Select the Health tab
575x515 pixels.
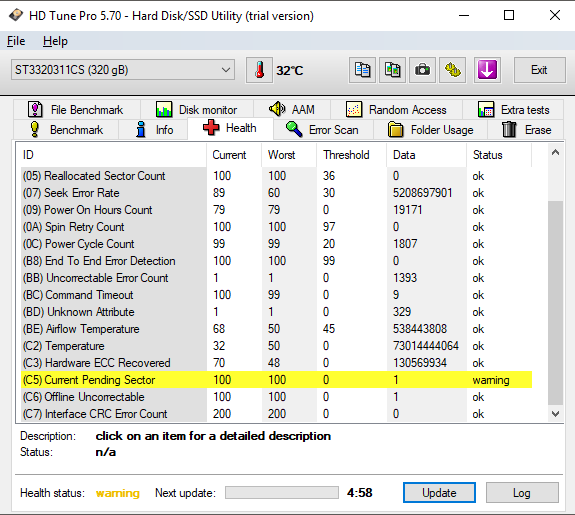click(x=230, y=128)
